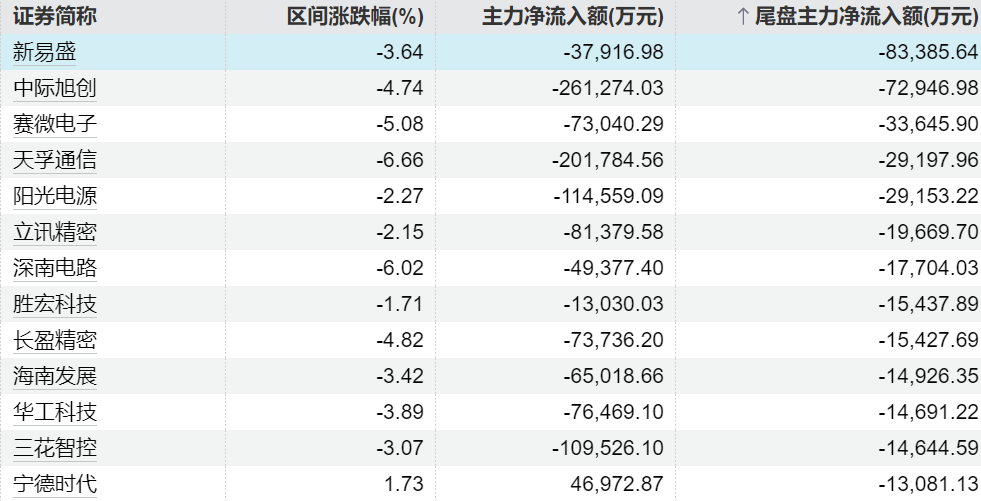Open stock link 海南发展
The image size is (981, 501).
(55, 376)
